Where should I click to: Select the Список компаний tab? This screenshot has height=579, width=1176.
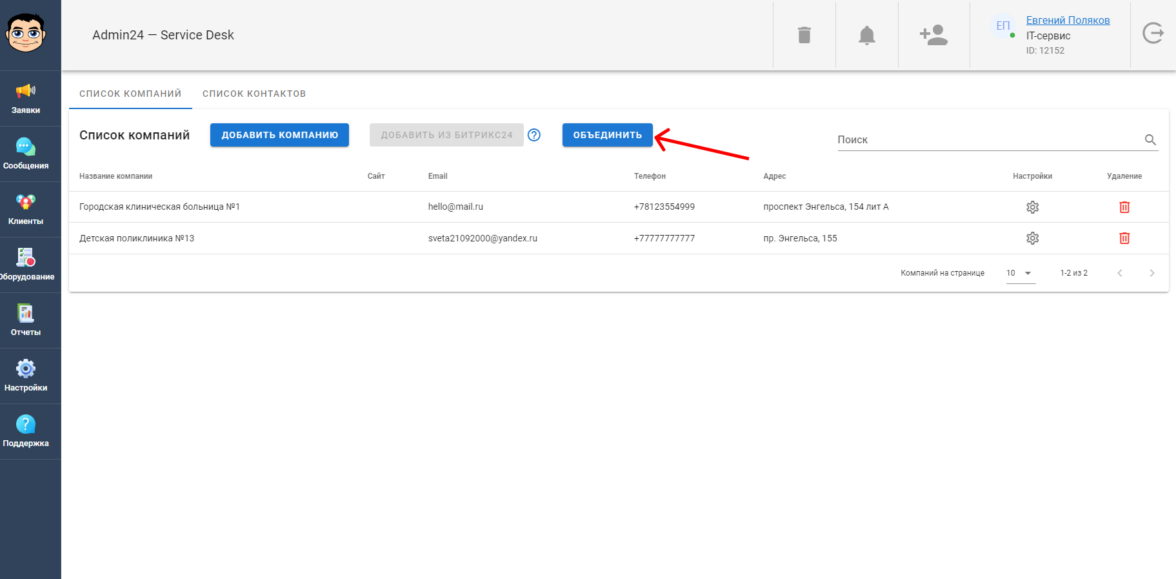point(130,94)
